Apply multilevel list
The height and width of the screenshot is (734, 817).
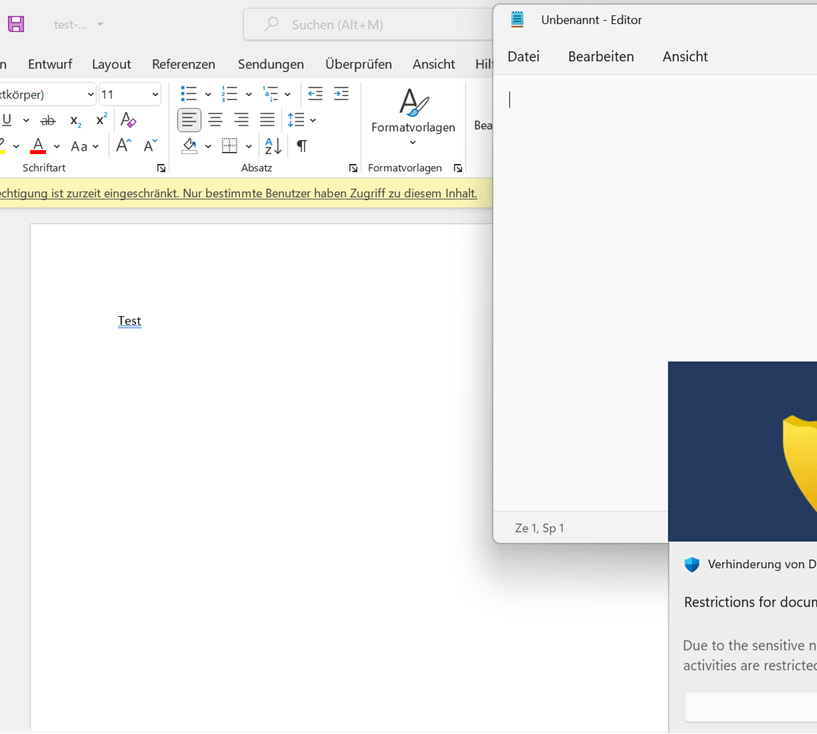click(x=270, y=94)
